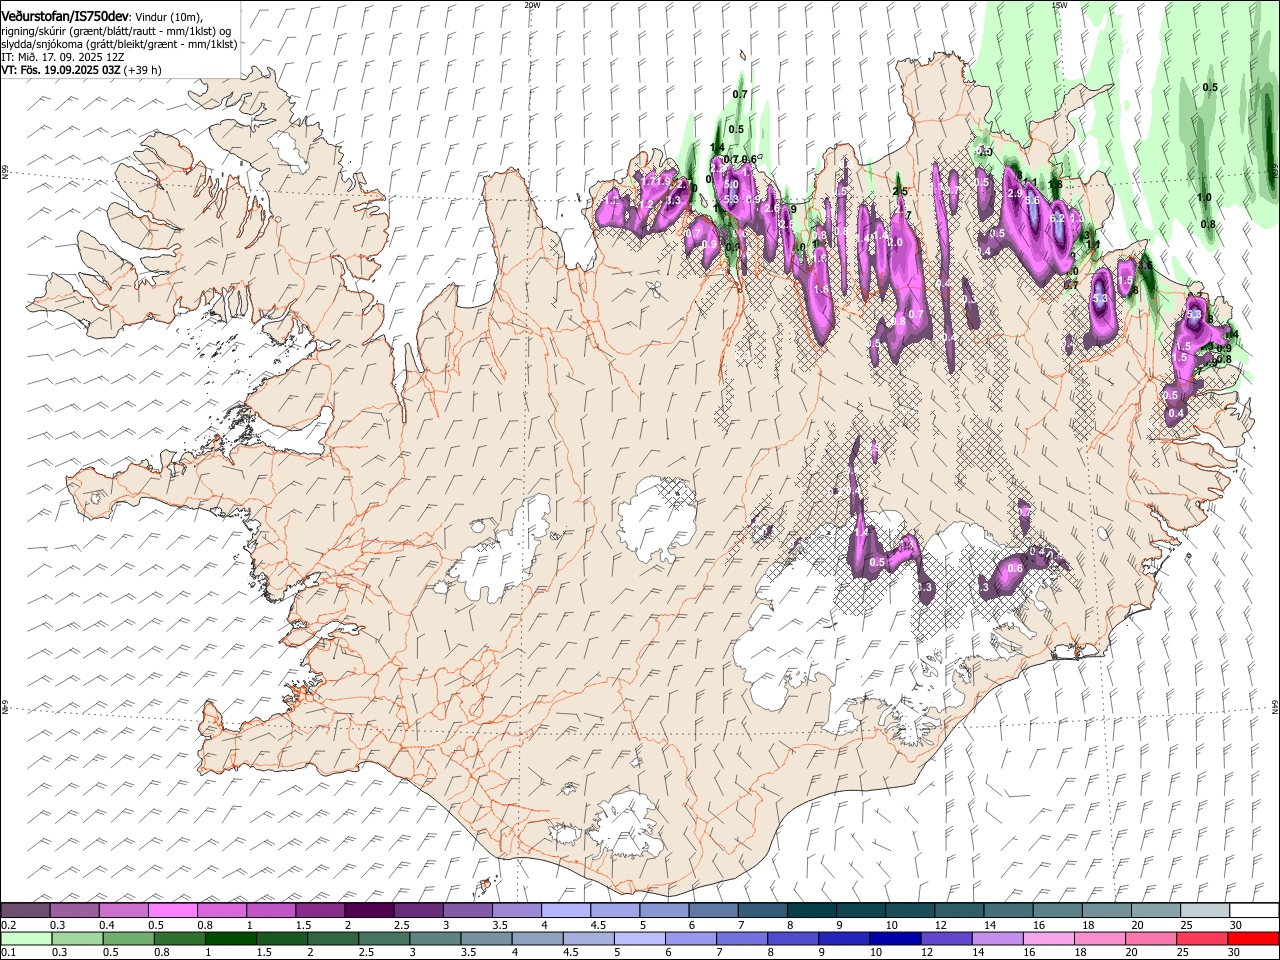
Task: Click the '2.9' precipitation value on map
Action: 1014,193
